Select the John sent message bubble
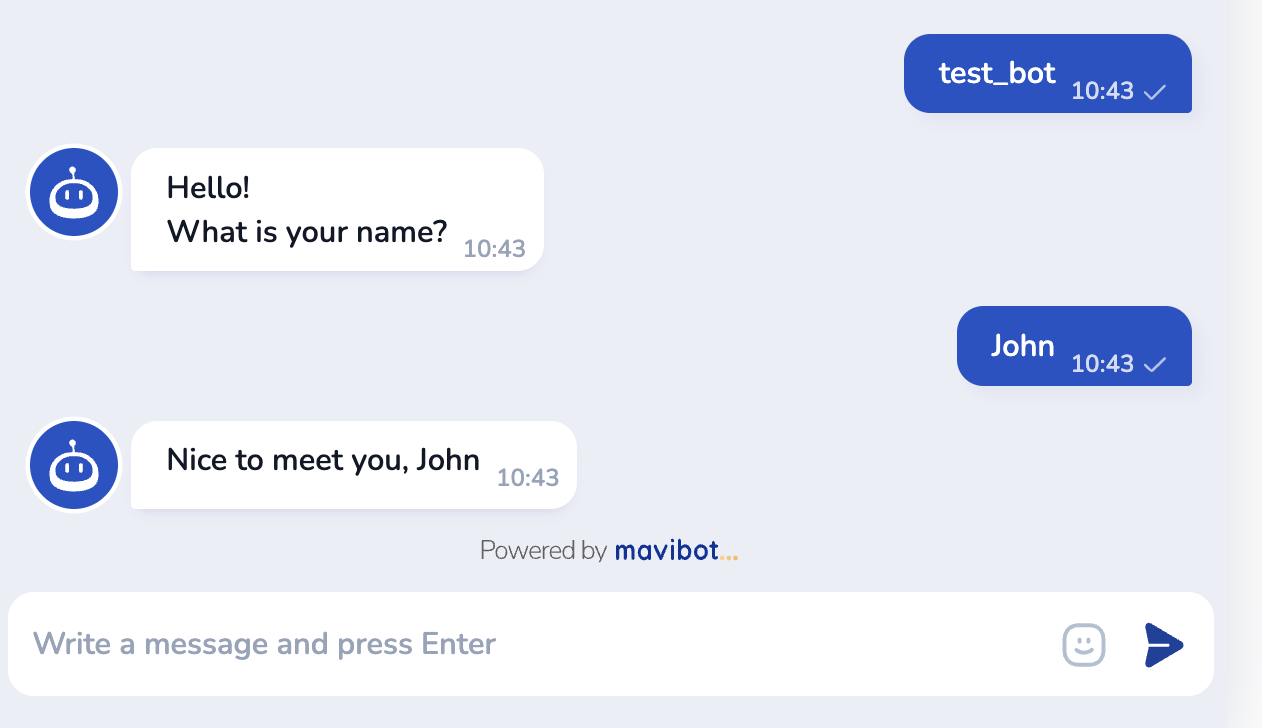Screen dimensions: 1262x728 coord(1022,346)
